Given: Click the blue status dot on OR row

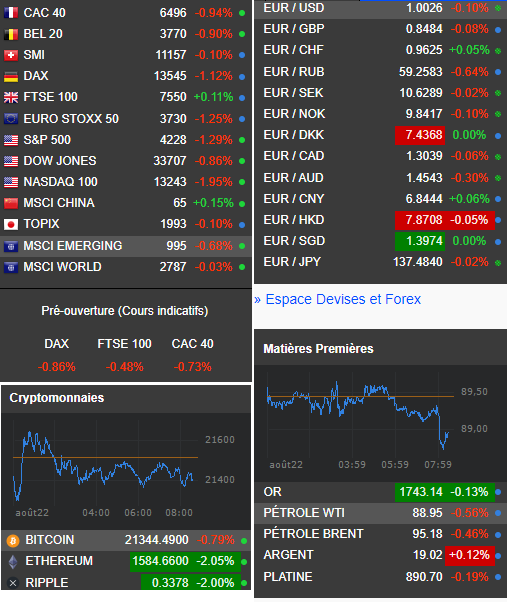Looking at the screenshot, I should 498,492.
